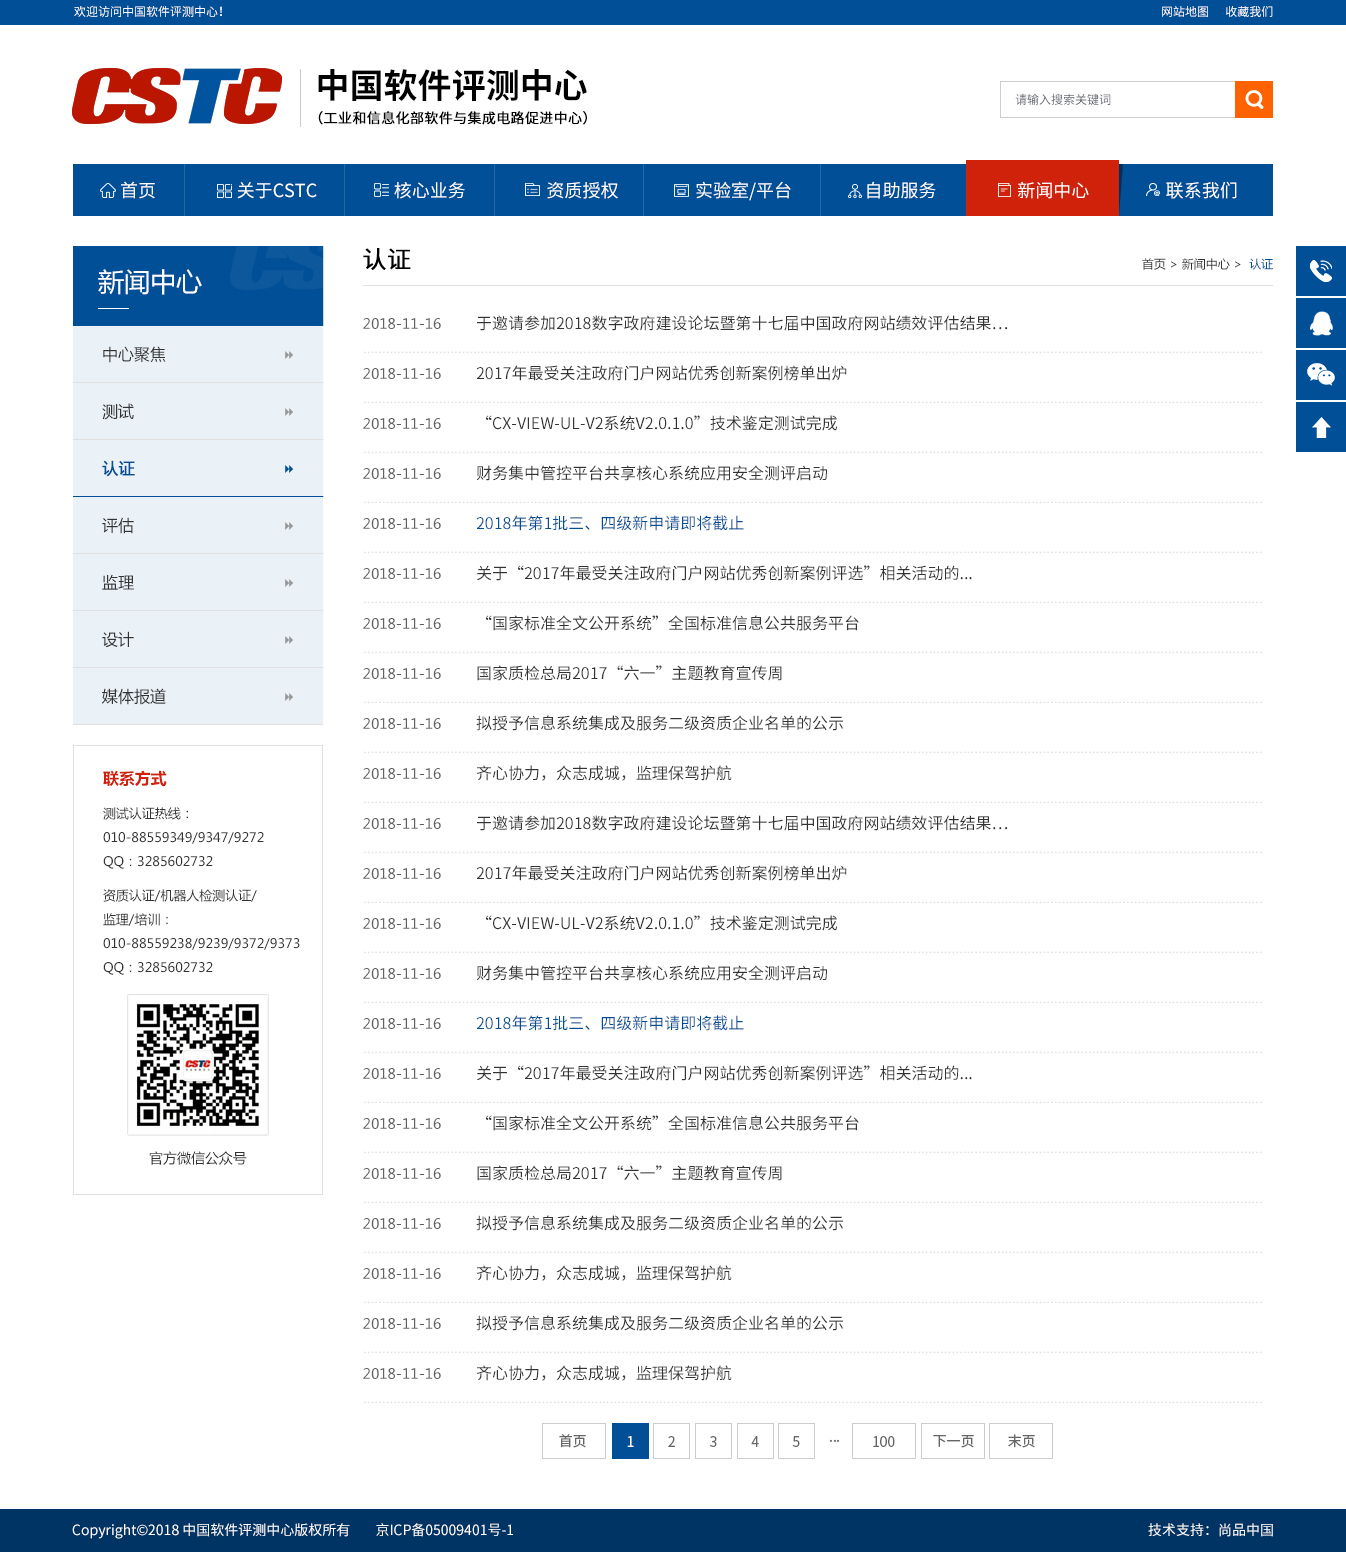Open the 核心业务 menu

pos(419,189)
